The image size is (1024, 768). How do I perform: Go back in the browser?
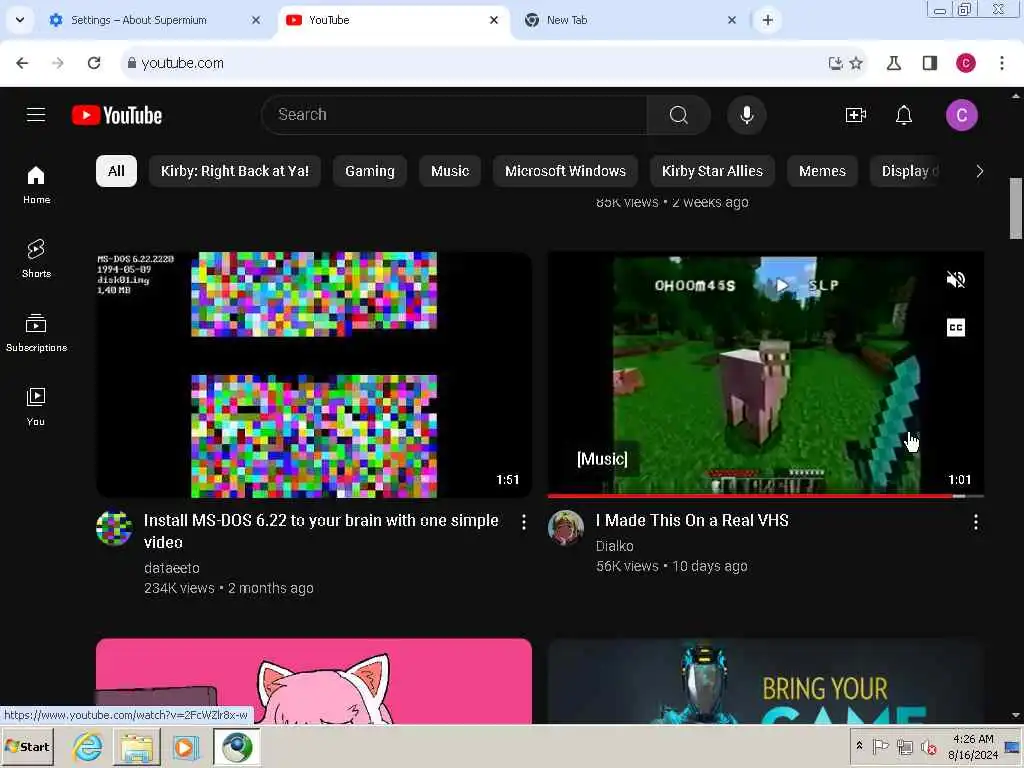click(x=22, y=63)
